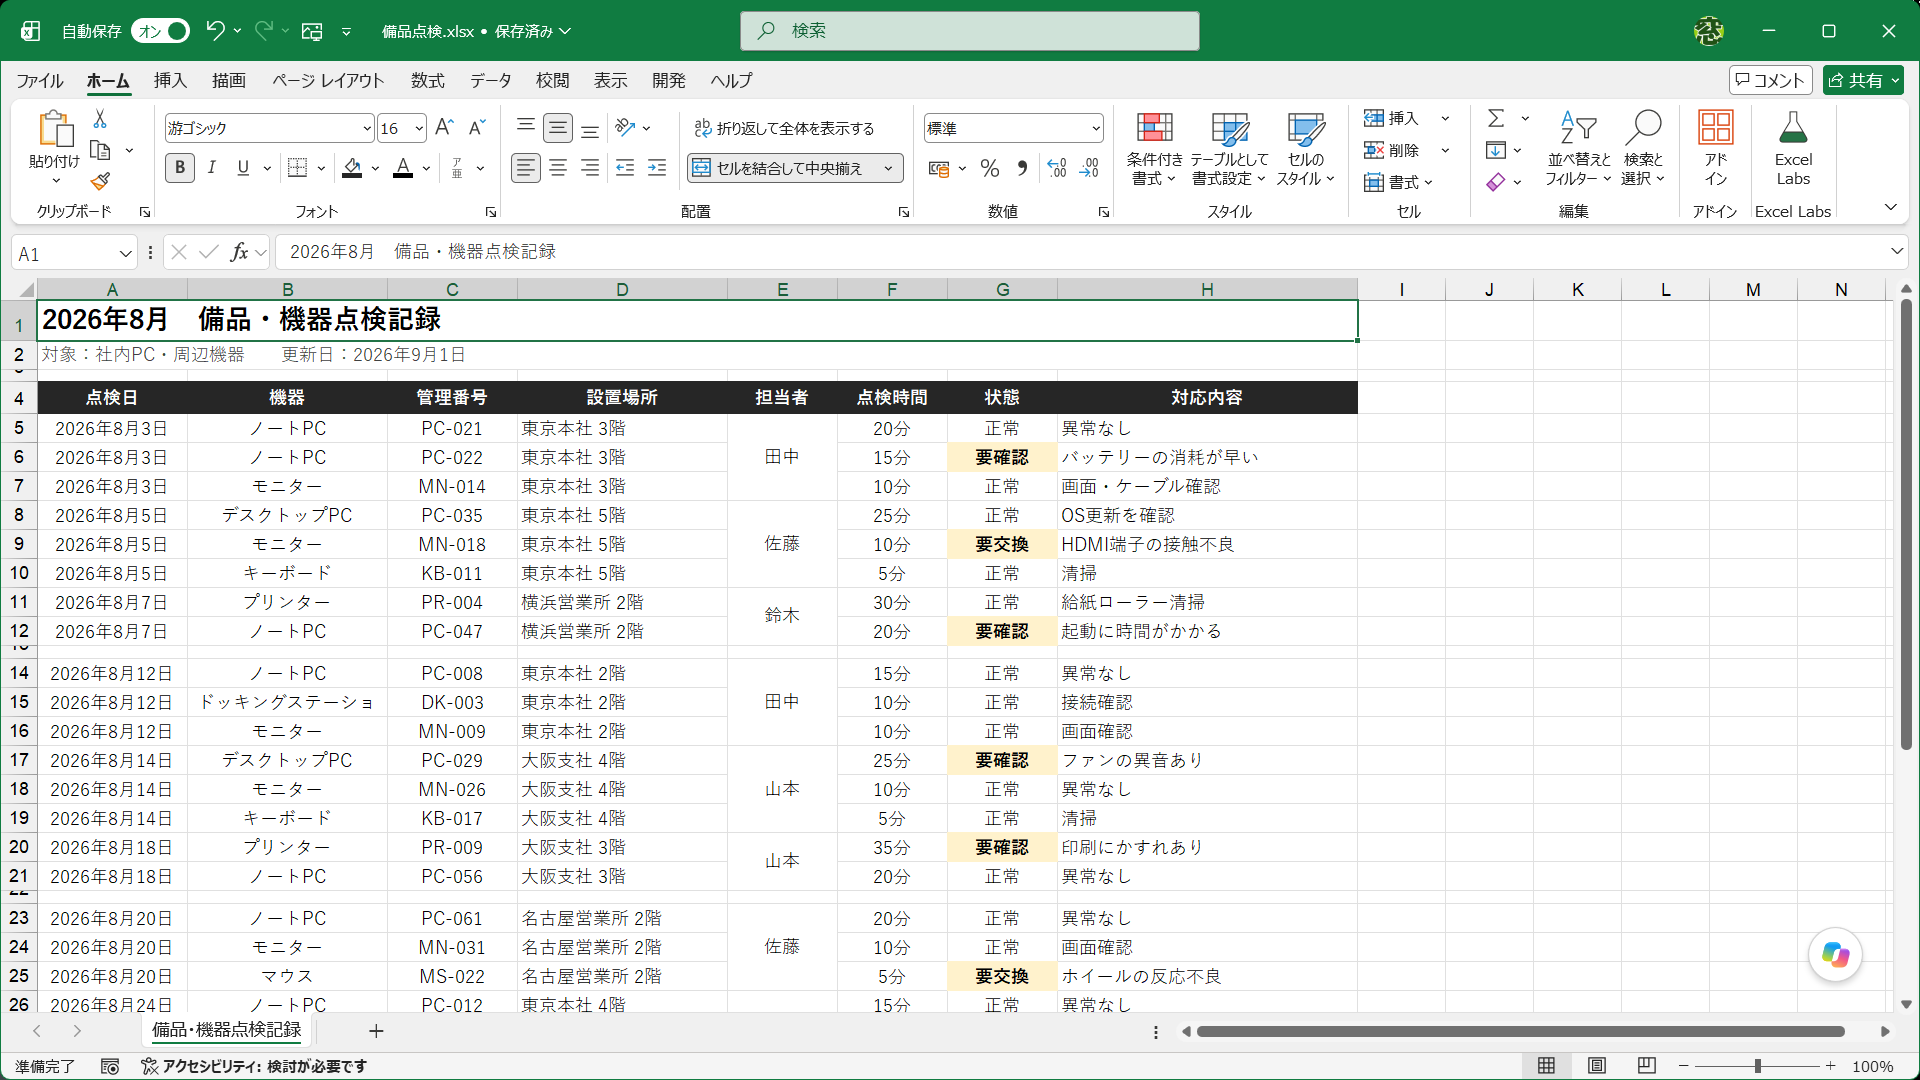1920x1080 pixels.
Task: Increase font size with large A icon
Action: point(445,128)
